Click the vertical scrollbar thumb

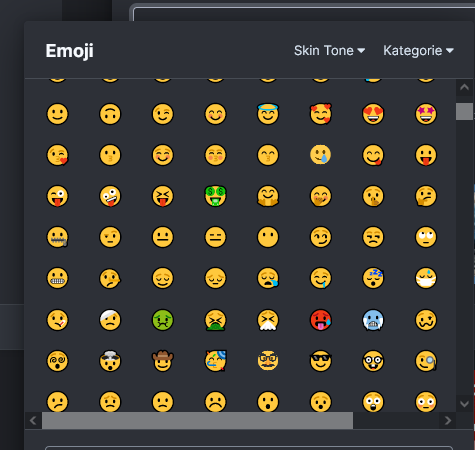coord(464,111)
